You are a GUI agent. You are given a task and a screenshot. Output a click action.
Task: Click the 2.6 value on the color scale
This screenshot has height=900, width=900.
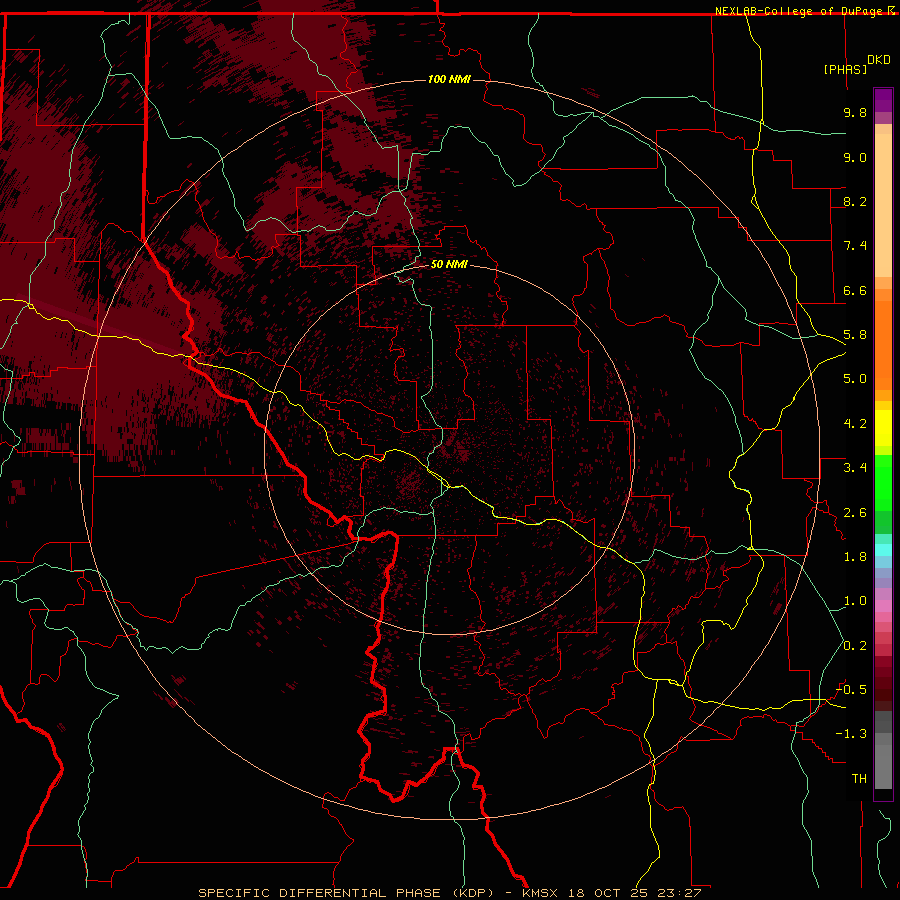[x=855, y=513]
